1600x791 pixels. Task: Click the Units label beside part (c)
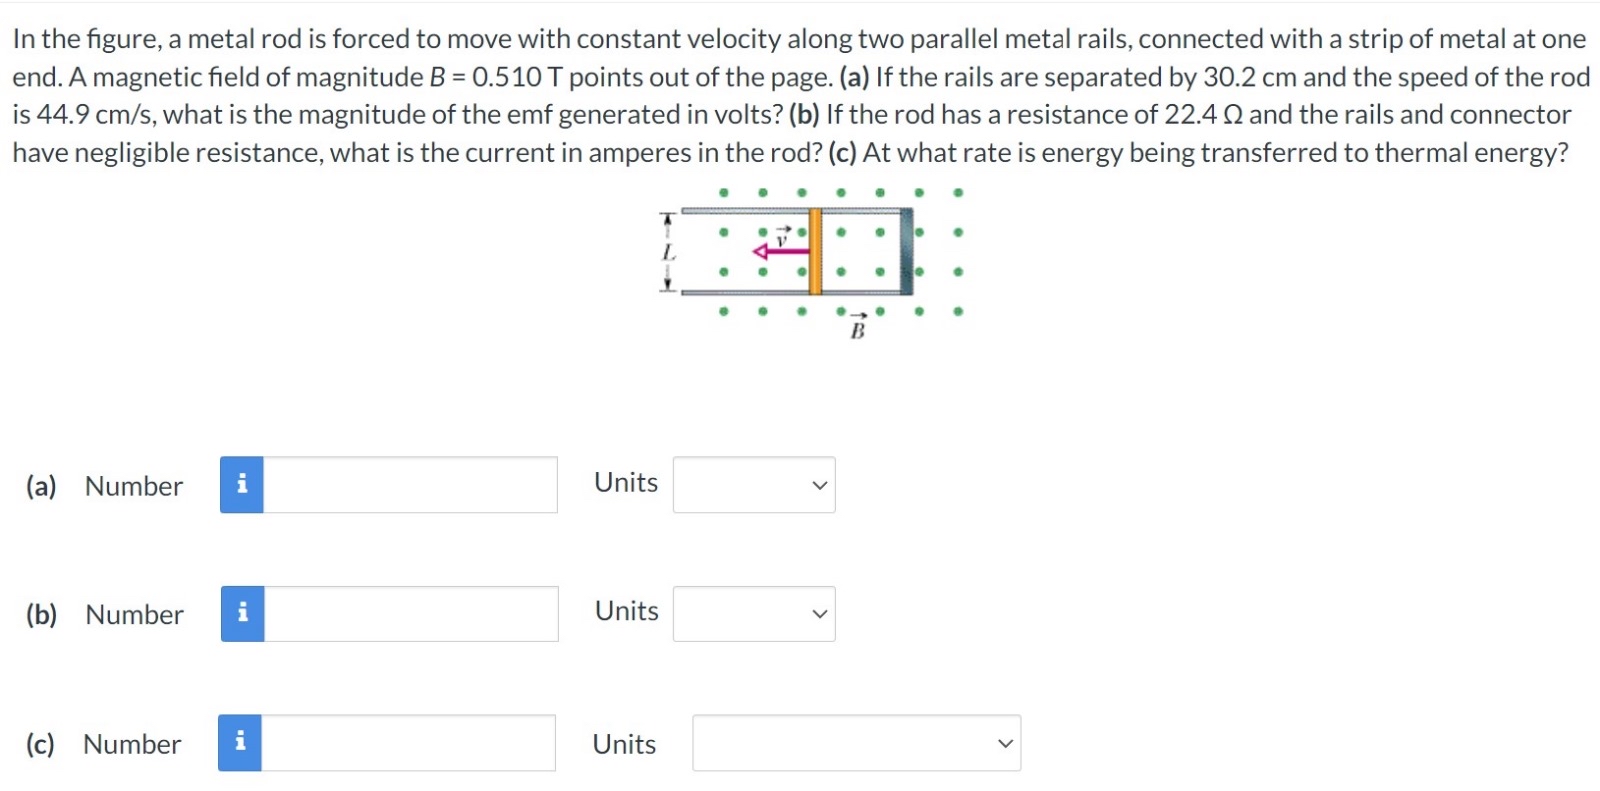tap(624, 744)
